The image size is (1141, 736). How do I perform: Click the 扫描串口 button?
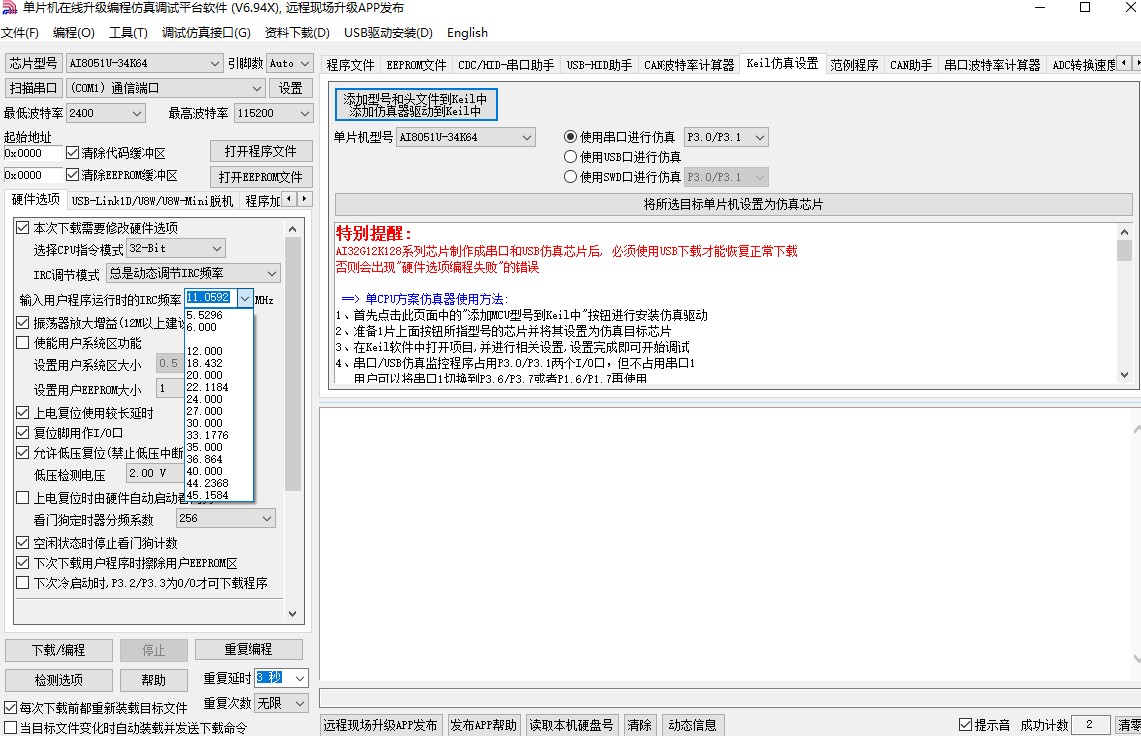click(33, 88)
